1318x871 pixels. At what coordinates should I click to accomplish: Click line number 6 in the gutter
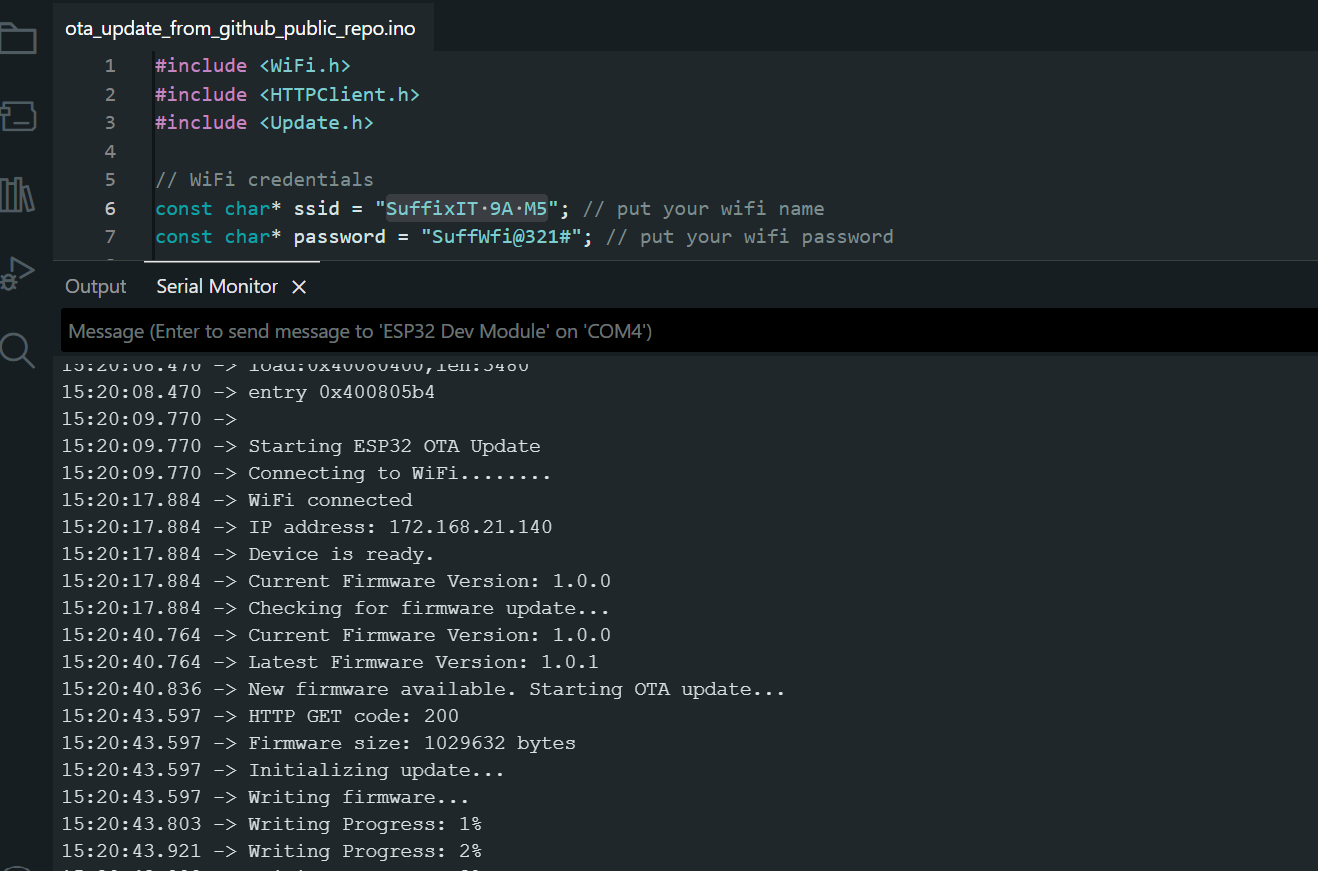coord(110,209)
